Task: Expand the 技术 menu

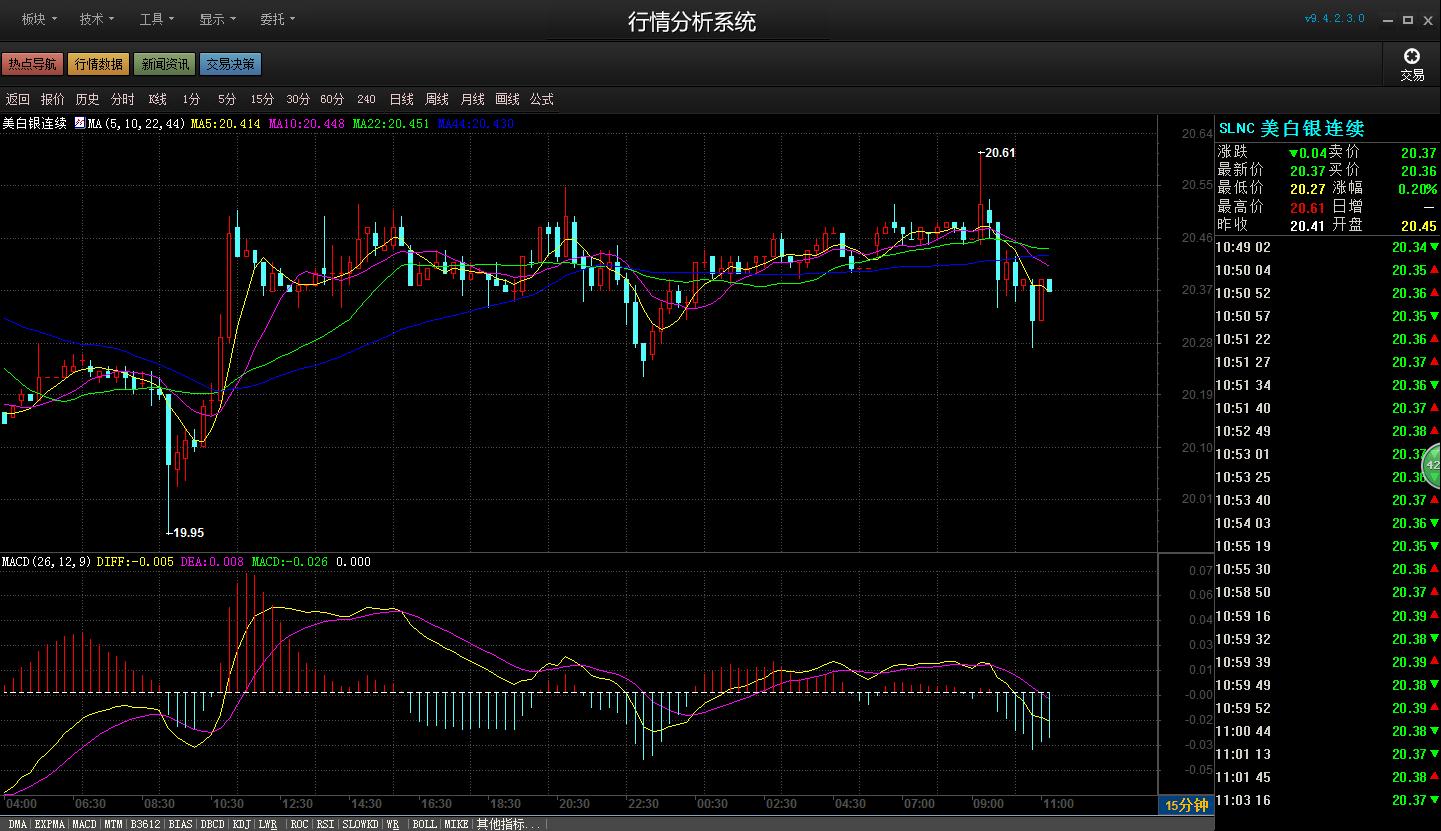Action: 97,19
